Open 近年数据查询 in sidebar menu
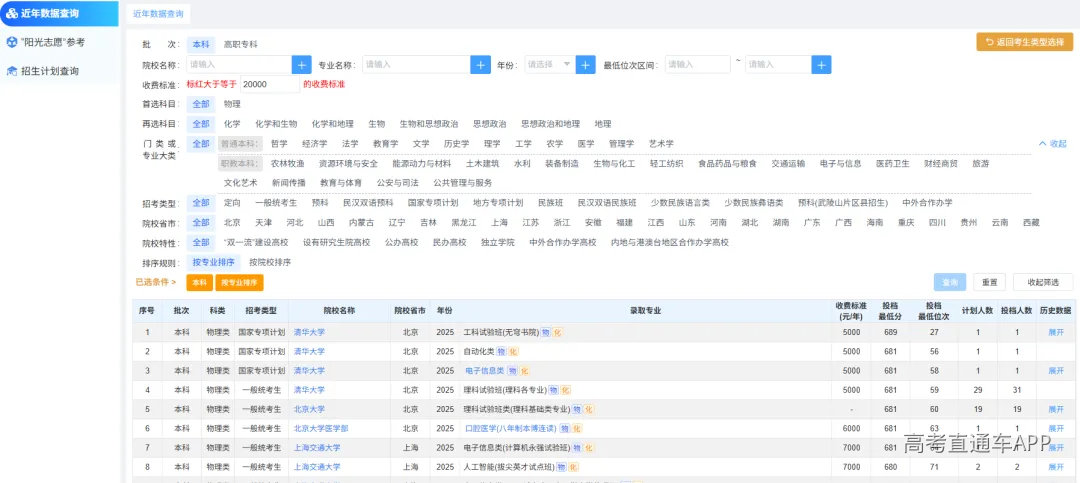The height and width of the screenshot is (483, 1080). [59, 13]
